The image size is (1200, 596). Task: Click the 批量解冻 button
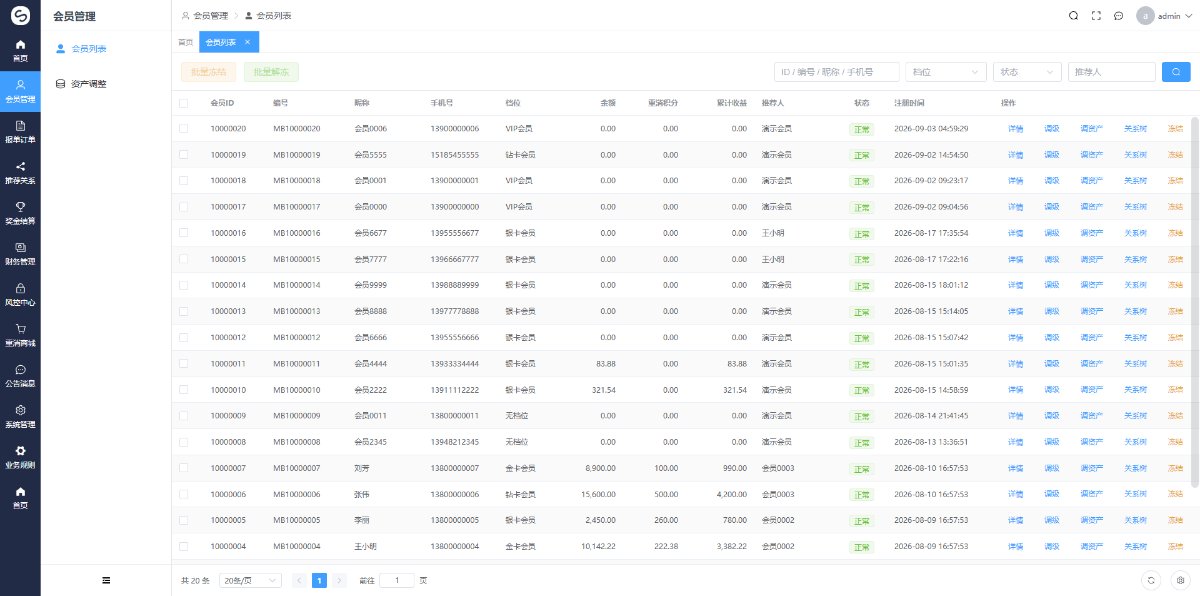[x=271, y=72]
